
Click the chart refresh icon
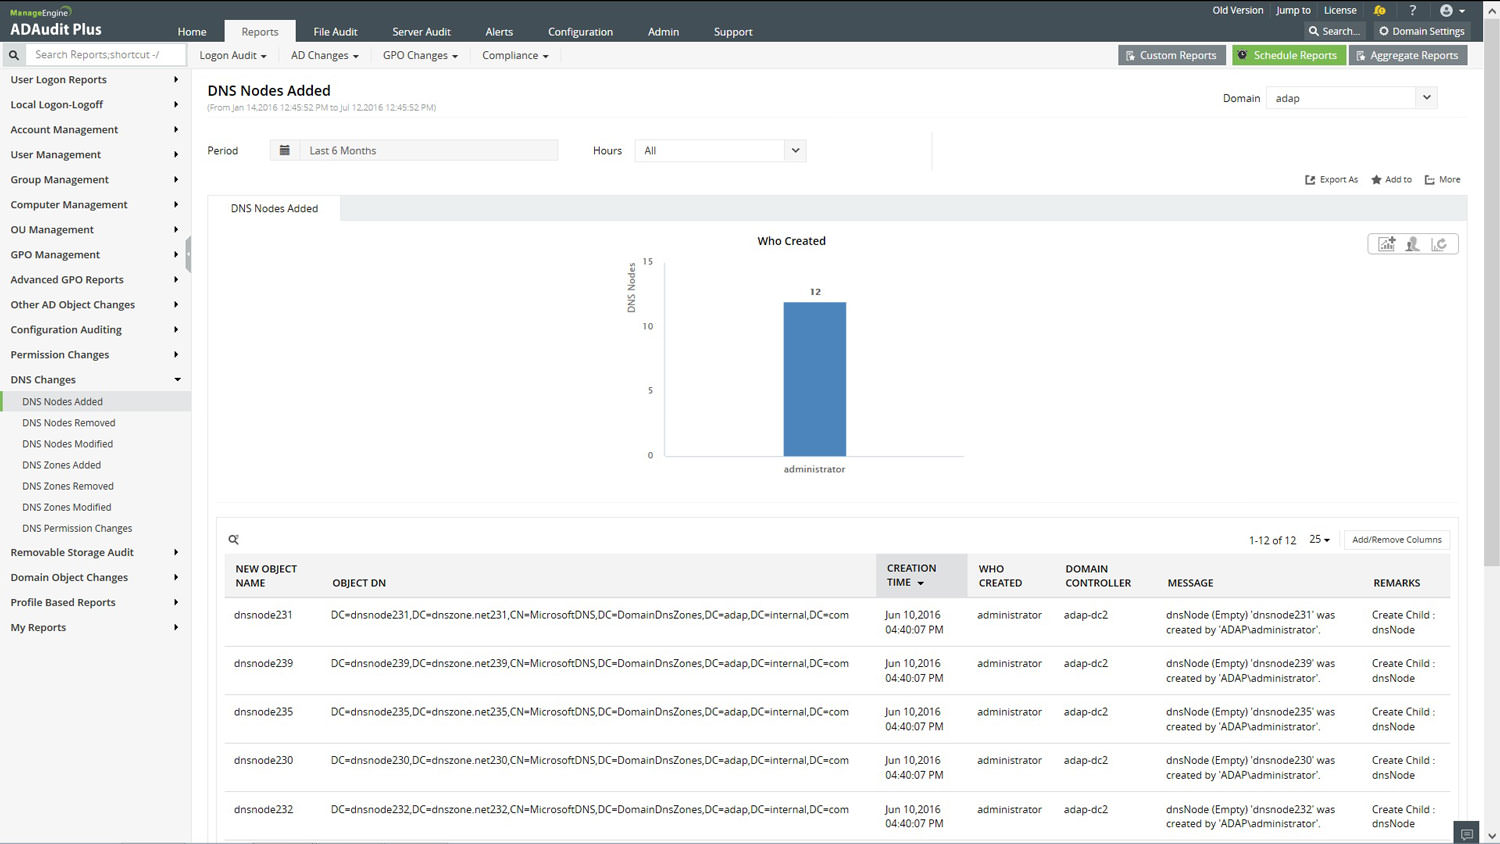pos(1439,244)
